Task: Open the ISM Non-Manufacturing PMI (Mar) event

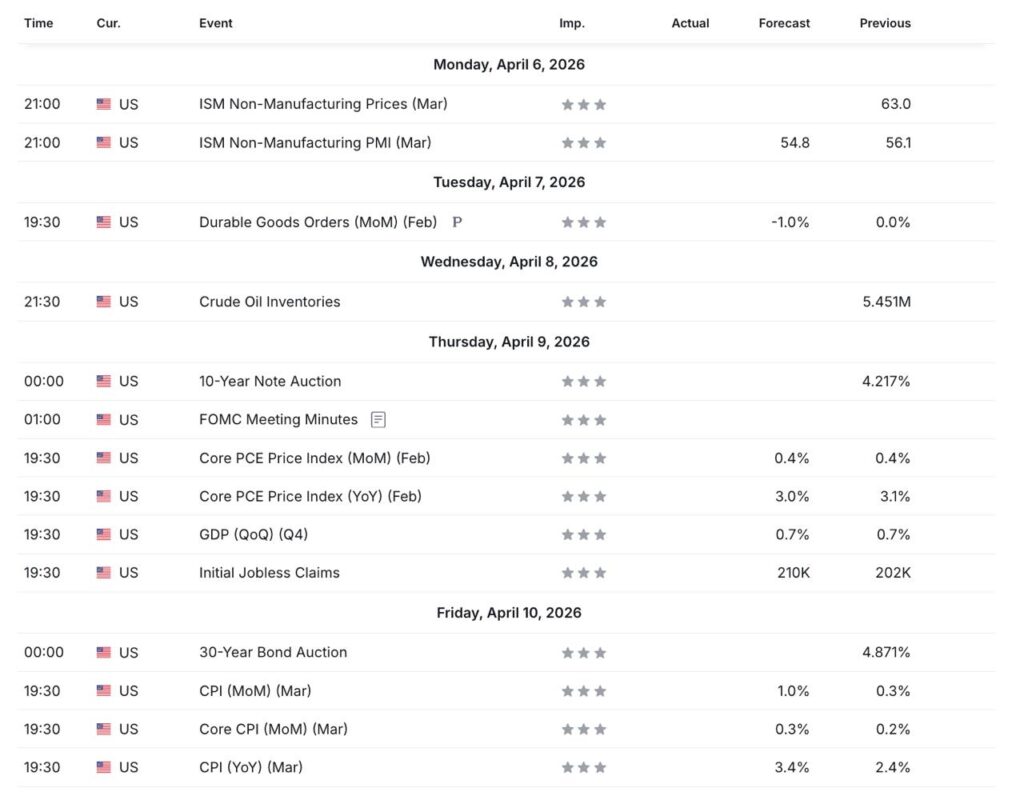Action: click(315, 143)
